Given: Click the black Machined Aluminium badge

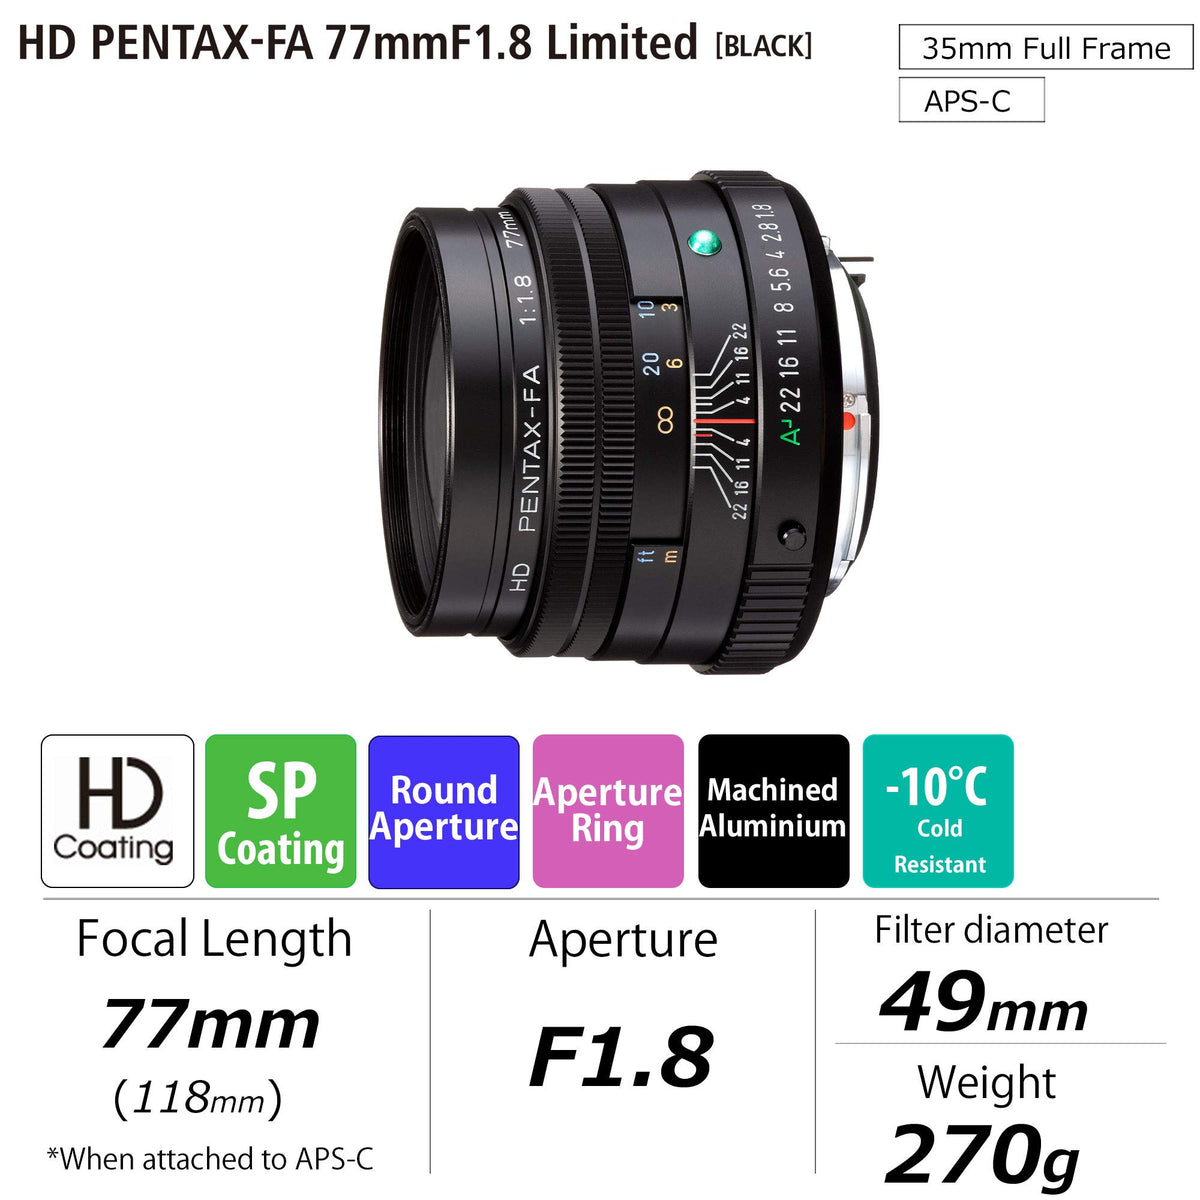Looking at the screenshot, I should click(x=773, y=811).
